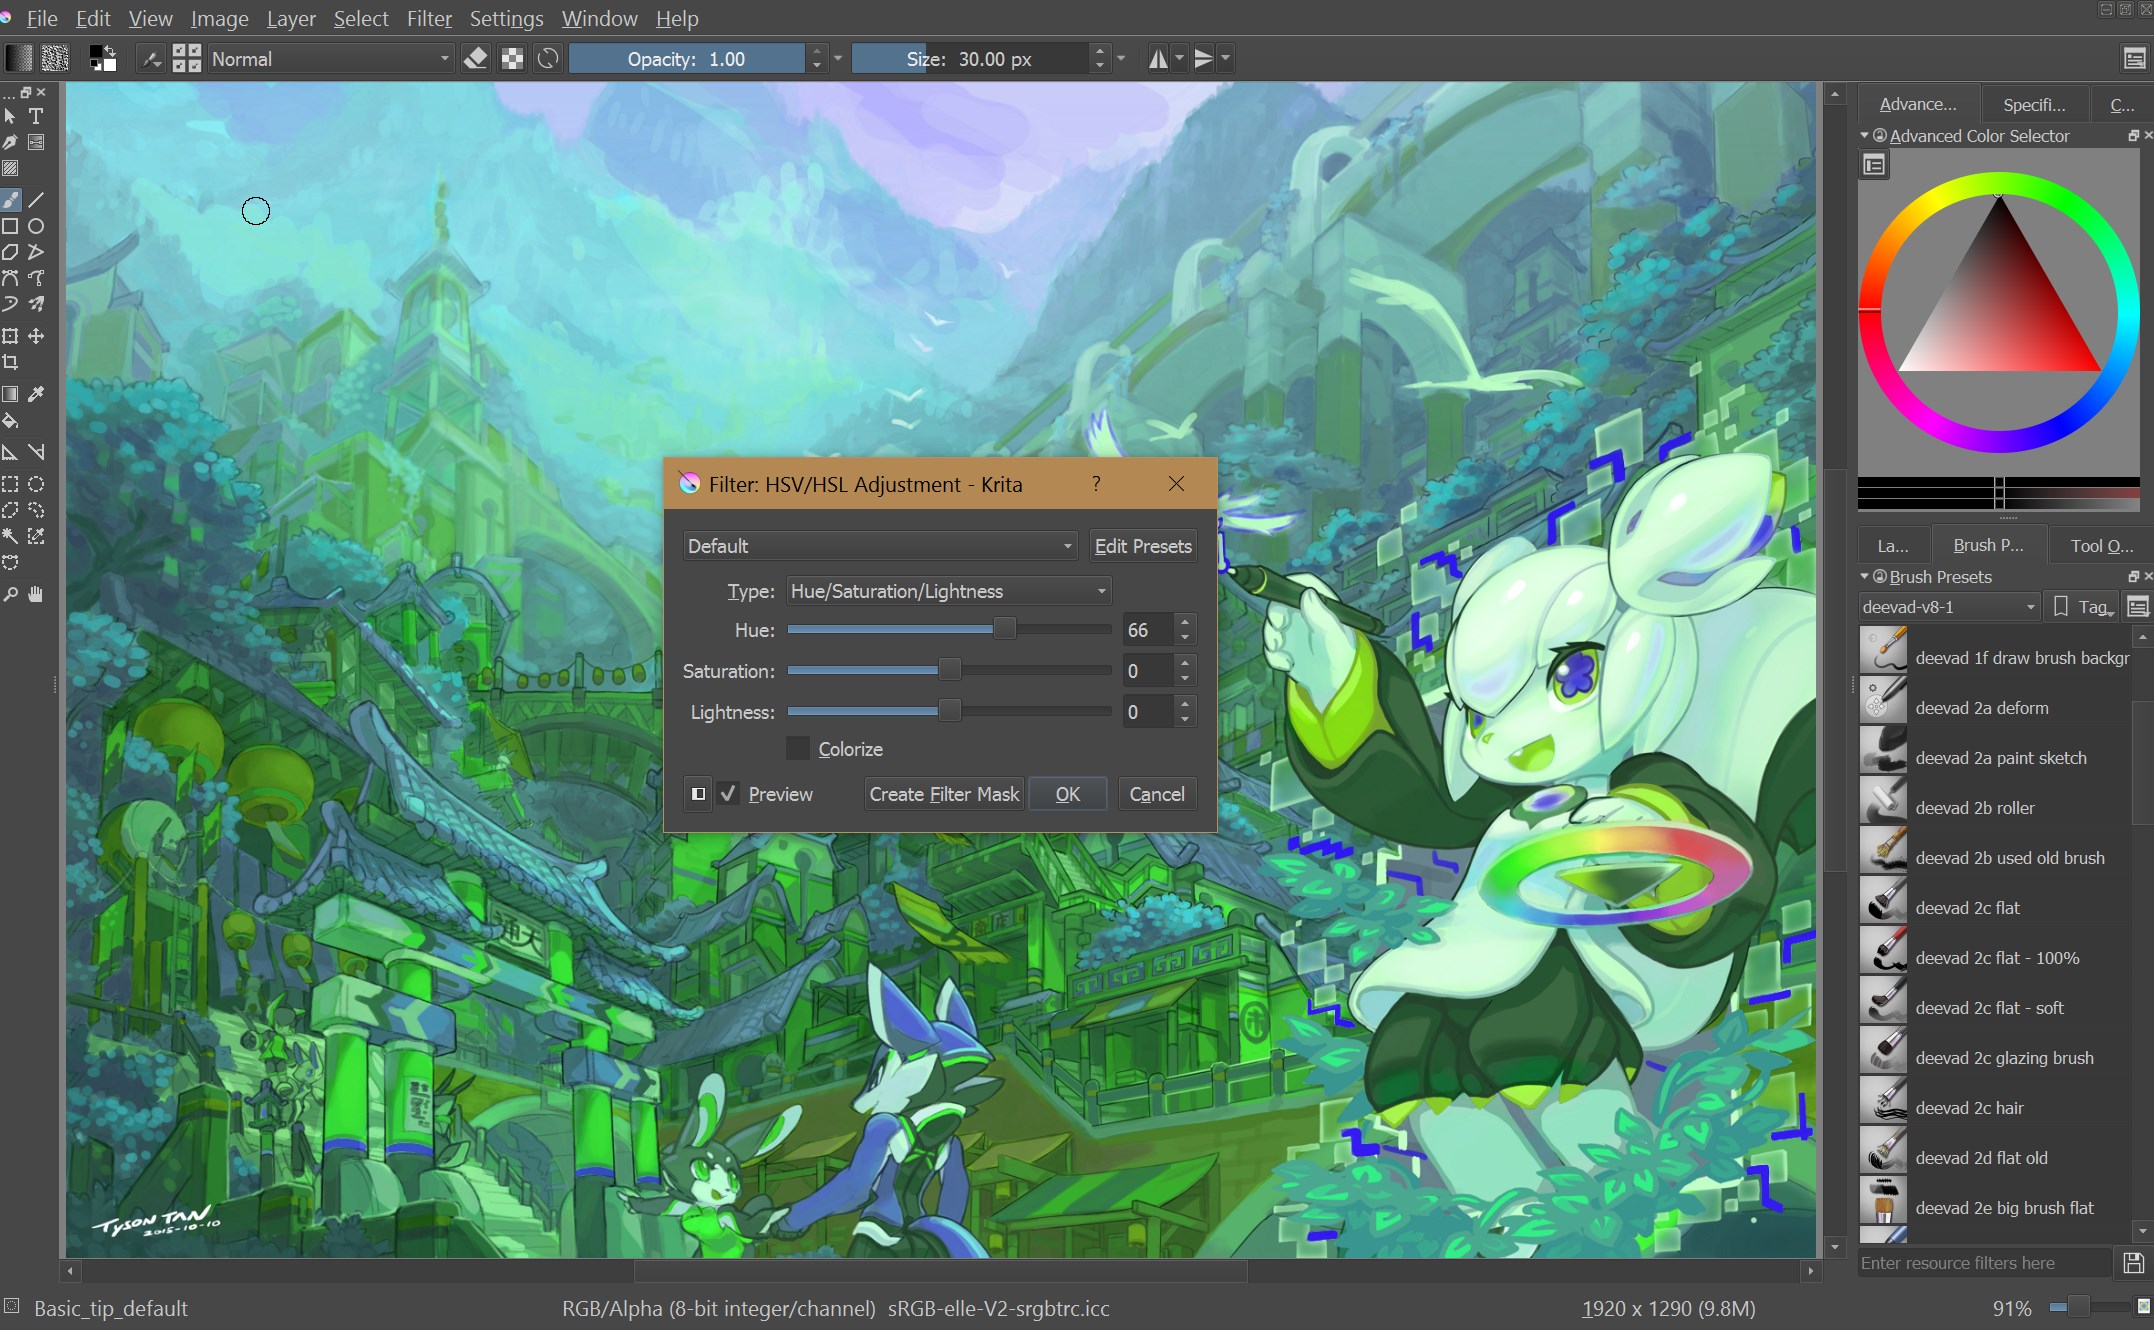
Task: Select the shape selection arrow tool
Action: (x=10, y=117)
